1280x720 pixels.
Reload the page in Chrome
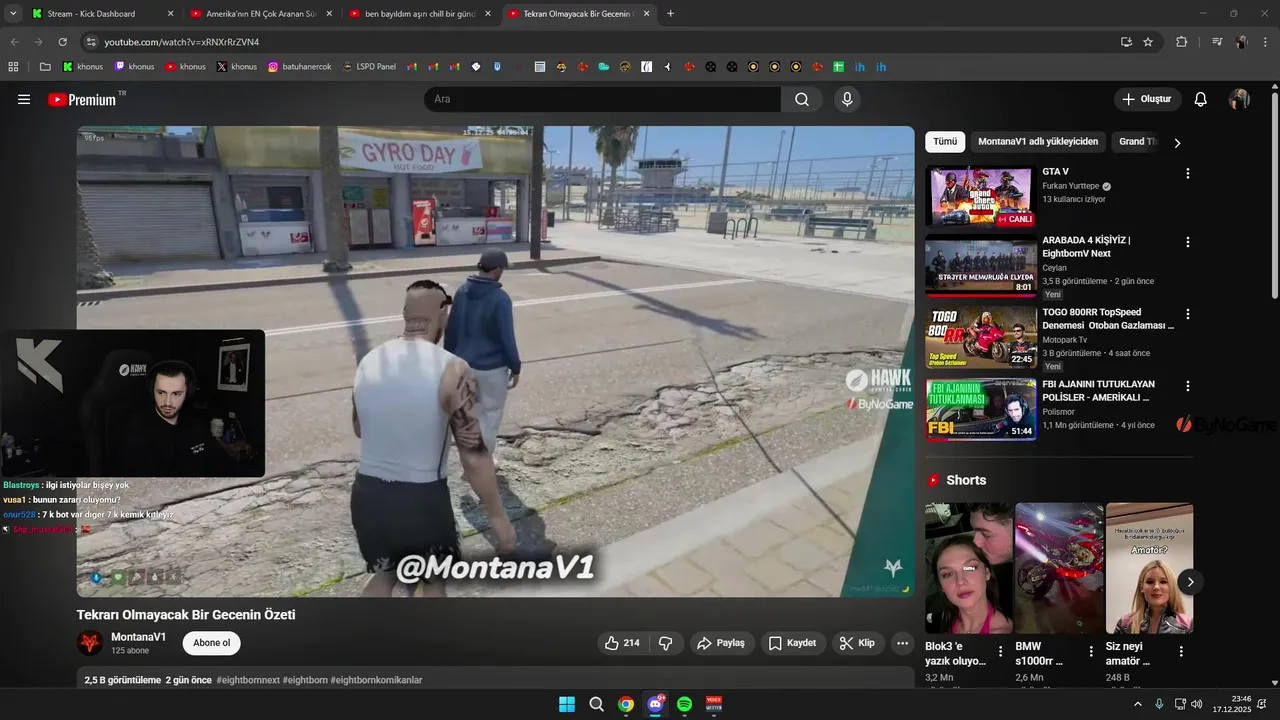coord(63,42)
